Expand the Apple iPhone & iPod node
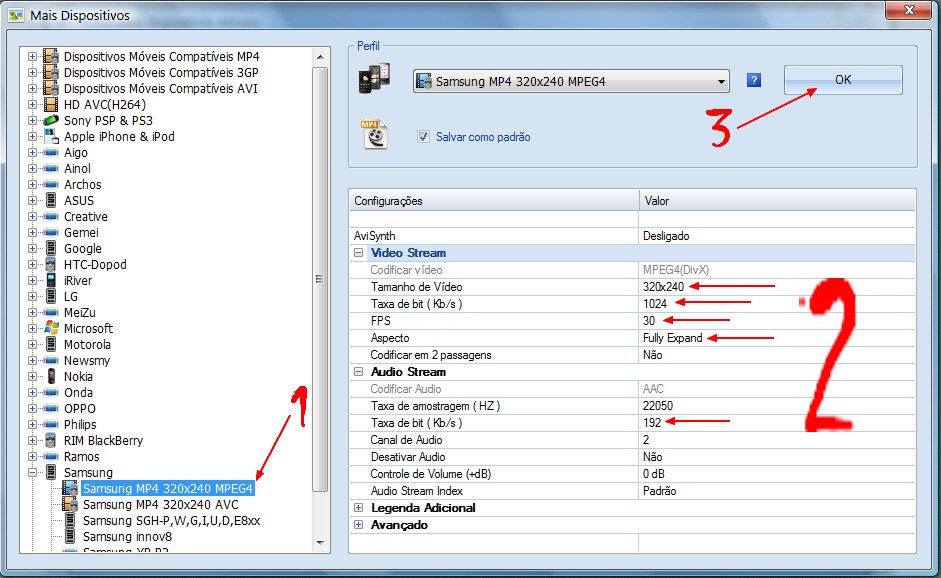Screen dimensions: 941x578 pos(32,136)
